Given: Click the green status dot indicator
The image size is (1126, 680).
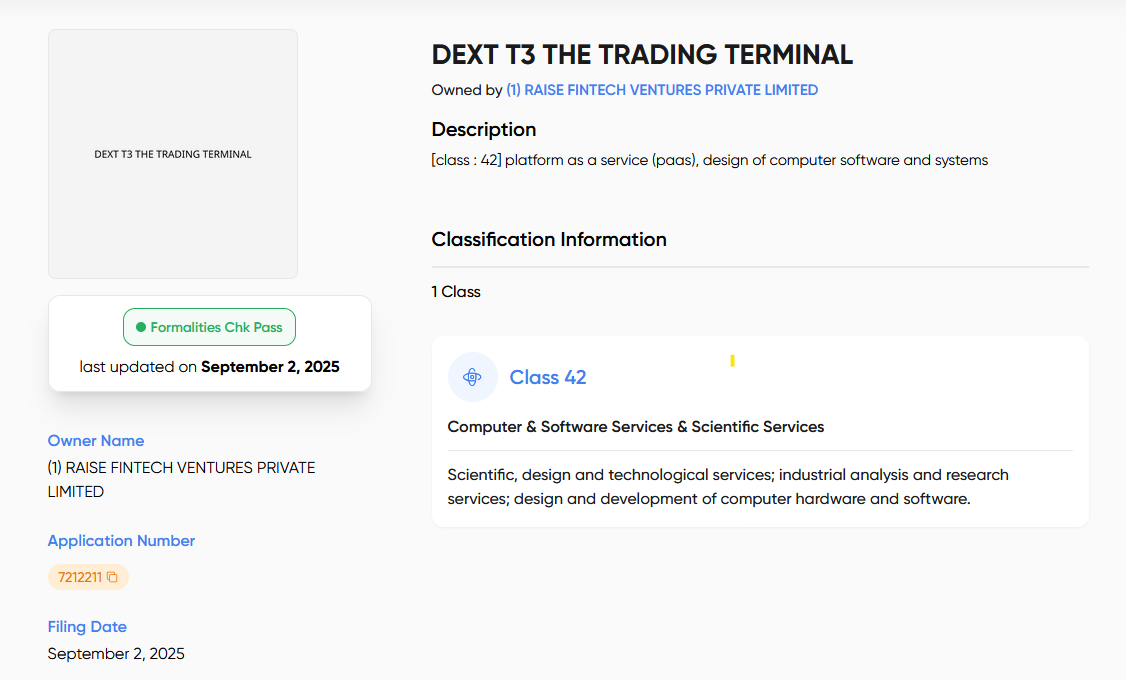Looking at the screenshot, I should 141,327.
